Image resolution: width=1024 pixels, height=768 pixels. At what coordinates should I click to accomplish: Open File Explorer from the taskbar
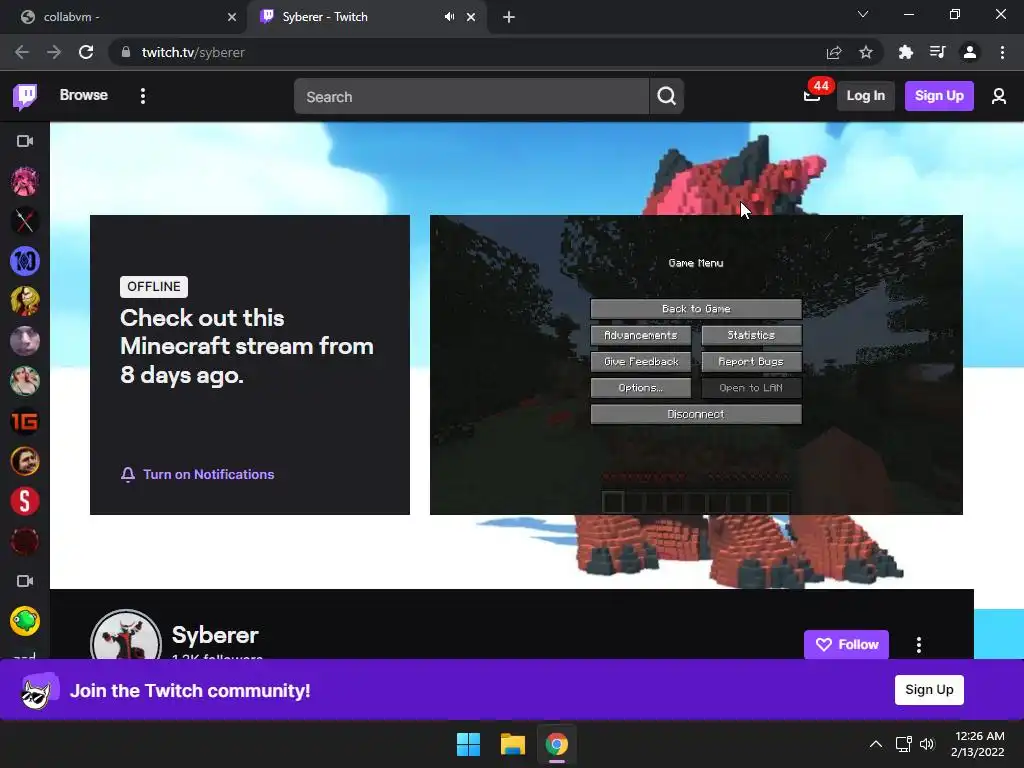(x=513, y=744)
